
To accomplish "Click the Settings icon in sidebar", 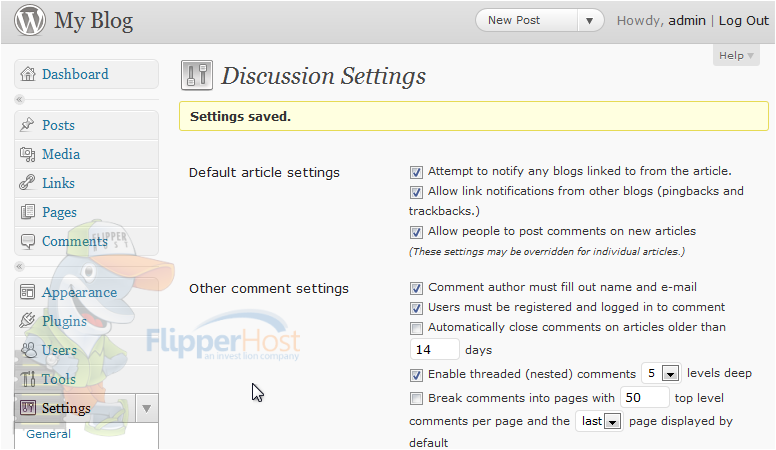I will click(x=28, y=408).
